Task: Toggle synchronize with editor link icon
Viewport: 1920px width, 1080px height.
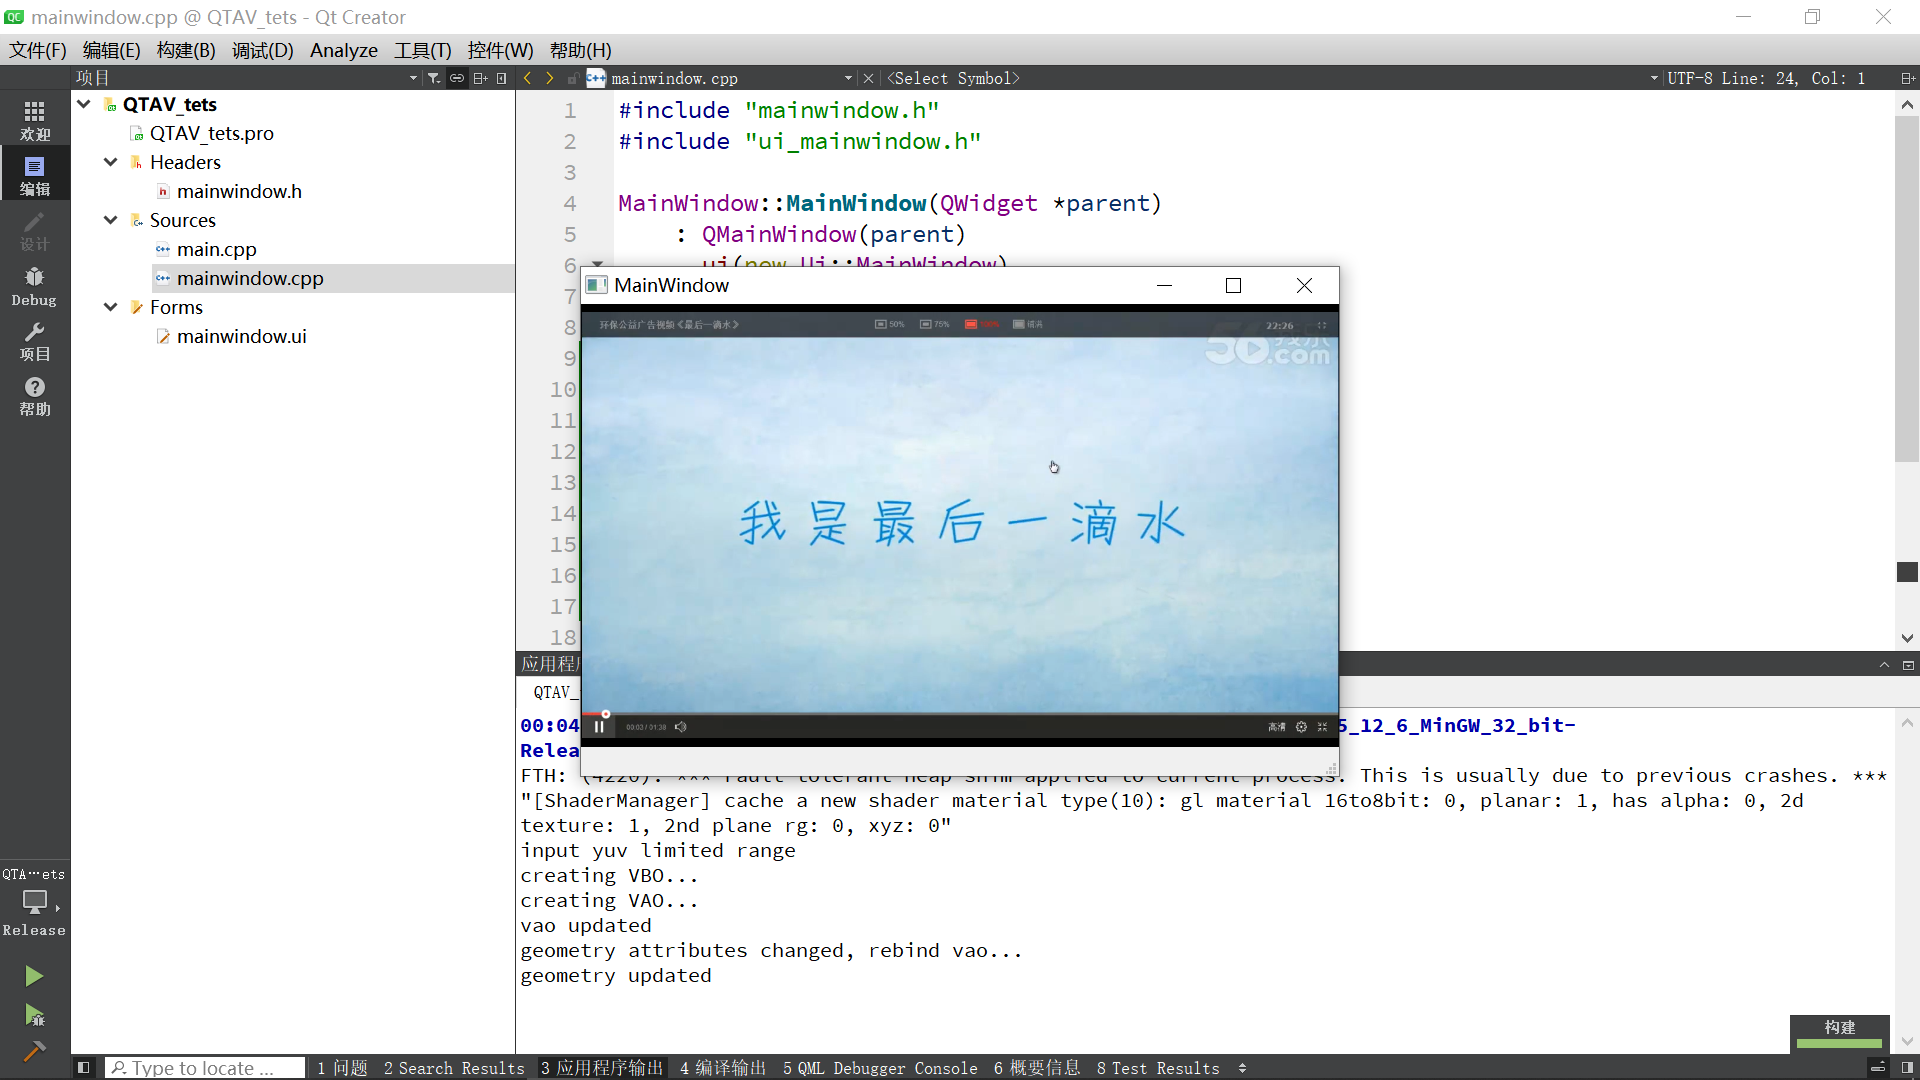Action: pos(456,78)
